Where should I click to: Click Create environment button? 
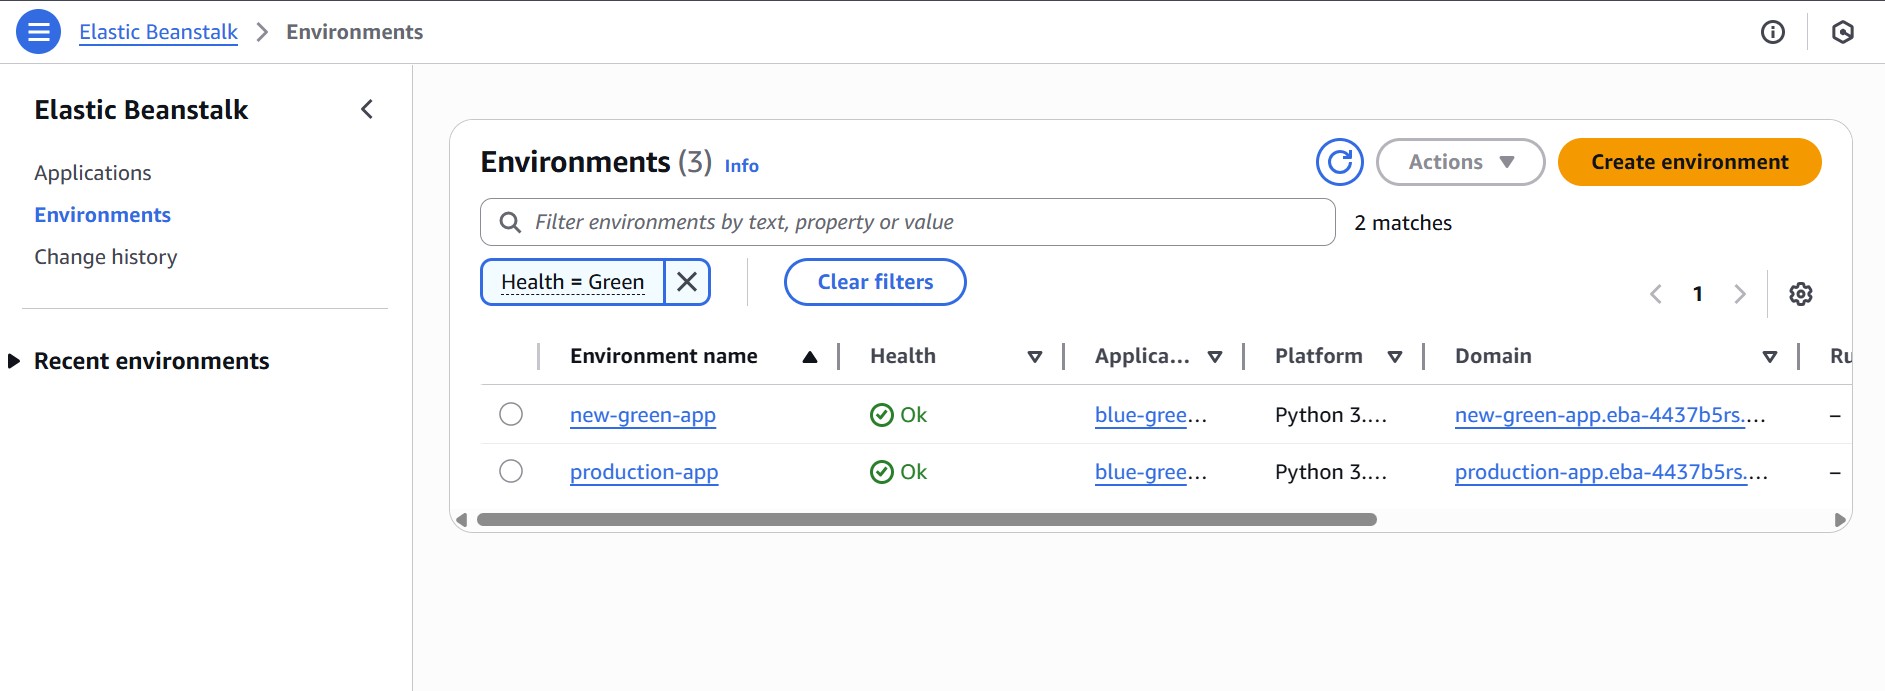[x=1689, y=162]
